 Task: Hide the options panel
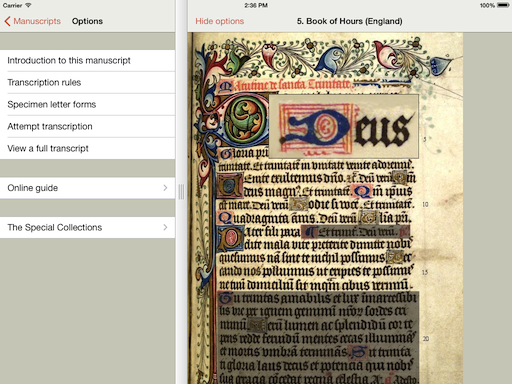tap(220, 21)
